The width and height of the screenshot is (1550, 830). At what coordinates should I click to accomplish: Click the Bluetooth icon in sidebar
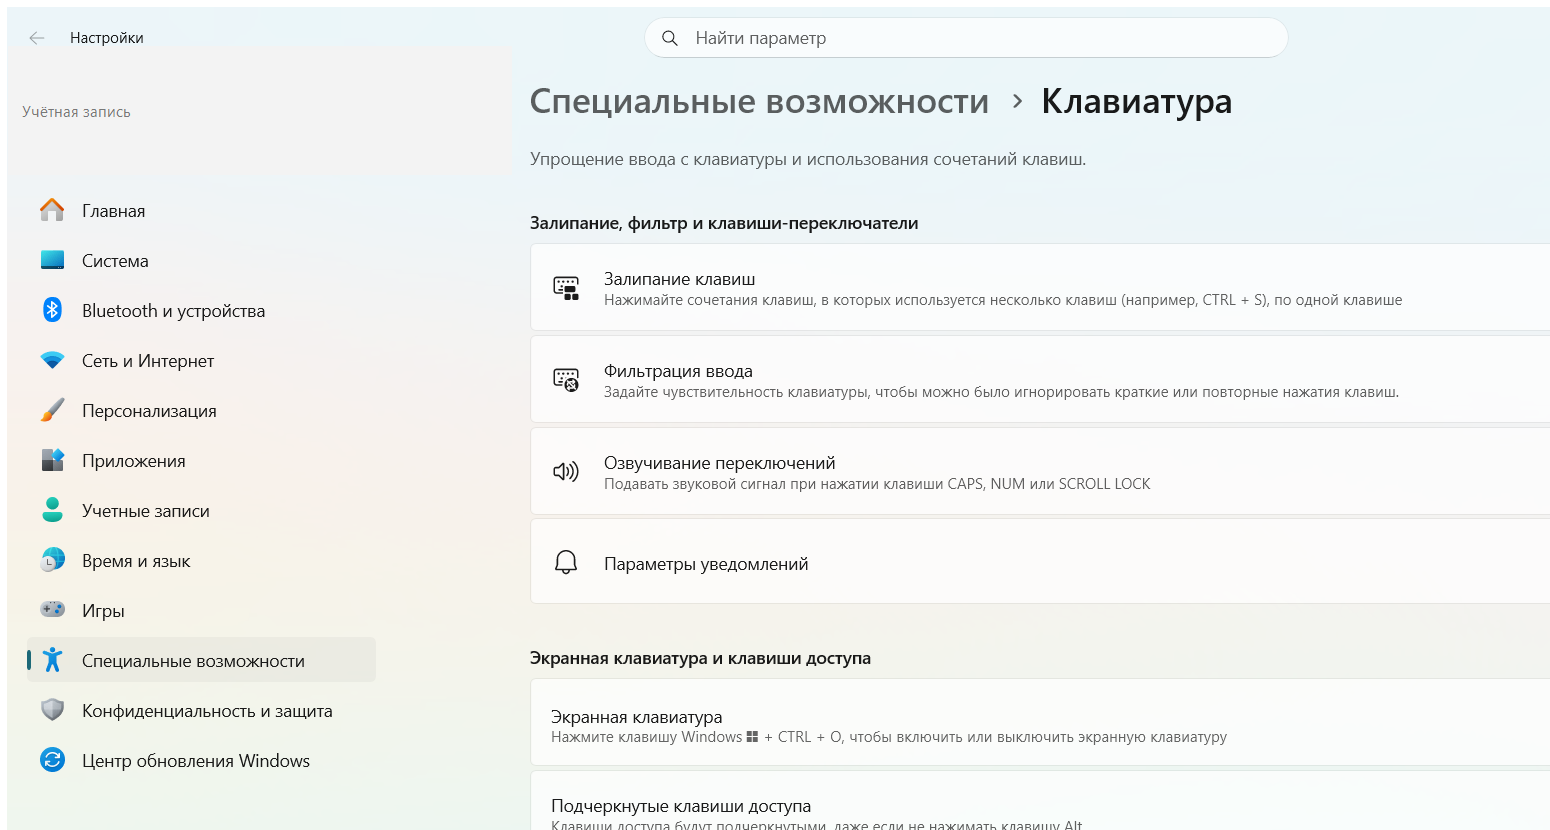click(x=52, y=310)
